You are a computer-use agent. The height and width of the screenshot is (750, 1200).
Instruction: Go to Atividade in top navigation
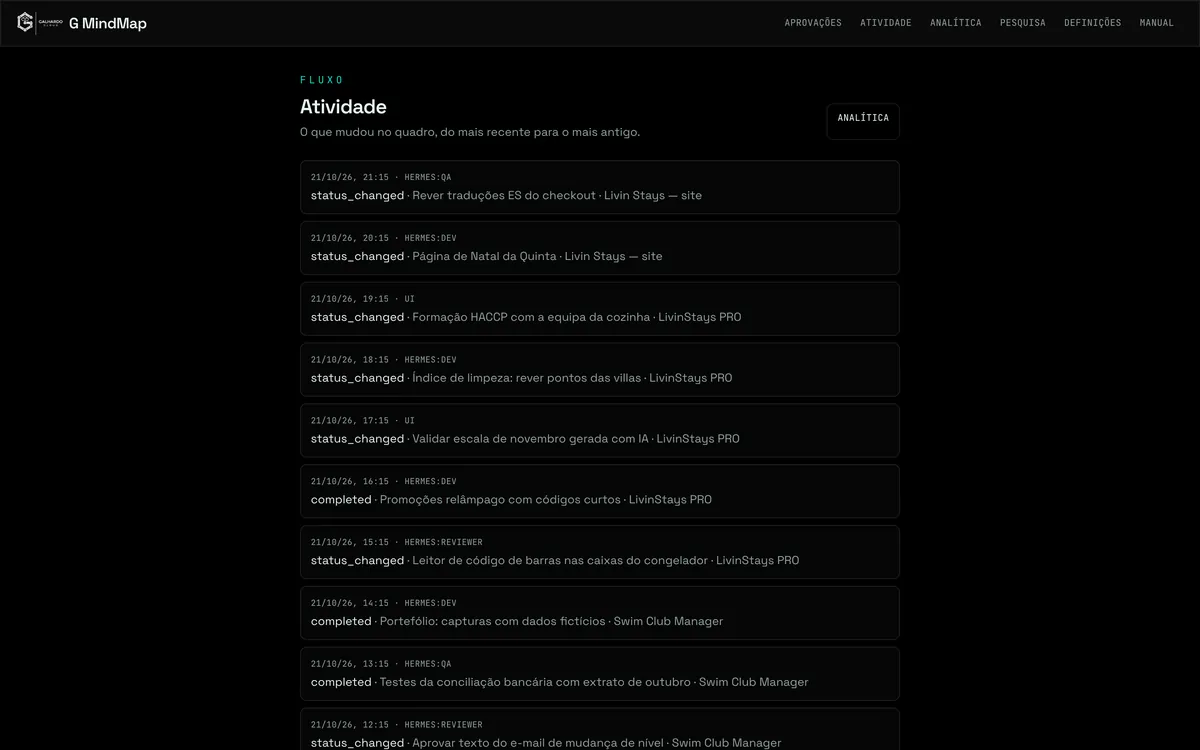pyautogui.click(x=886, y=23)
